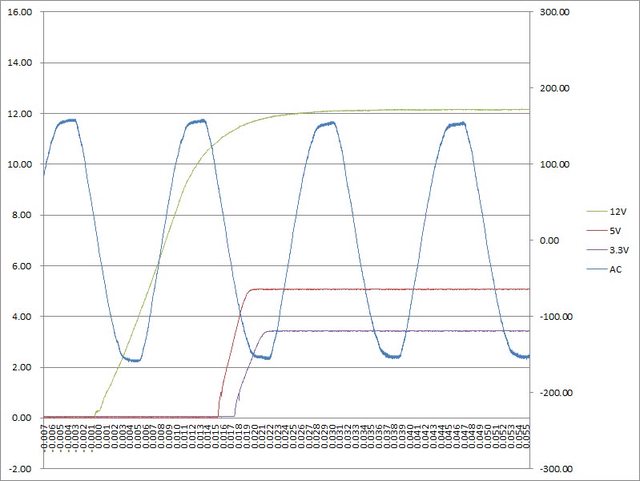Click the -100.00 label on right axis
Image resolution: width=640 pixels, height=481 pixels.
(552, 317)
